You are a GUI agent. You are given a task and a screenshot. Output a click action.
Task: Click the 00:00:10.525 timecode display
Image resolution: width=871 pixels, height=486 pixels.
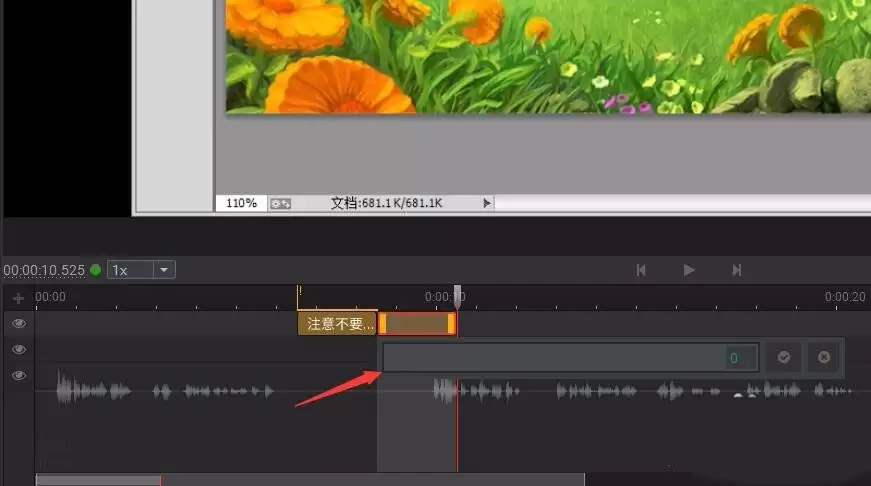44,270
